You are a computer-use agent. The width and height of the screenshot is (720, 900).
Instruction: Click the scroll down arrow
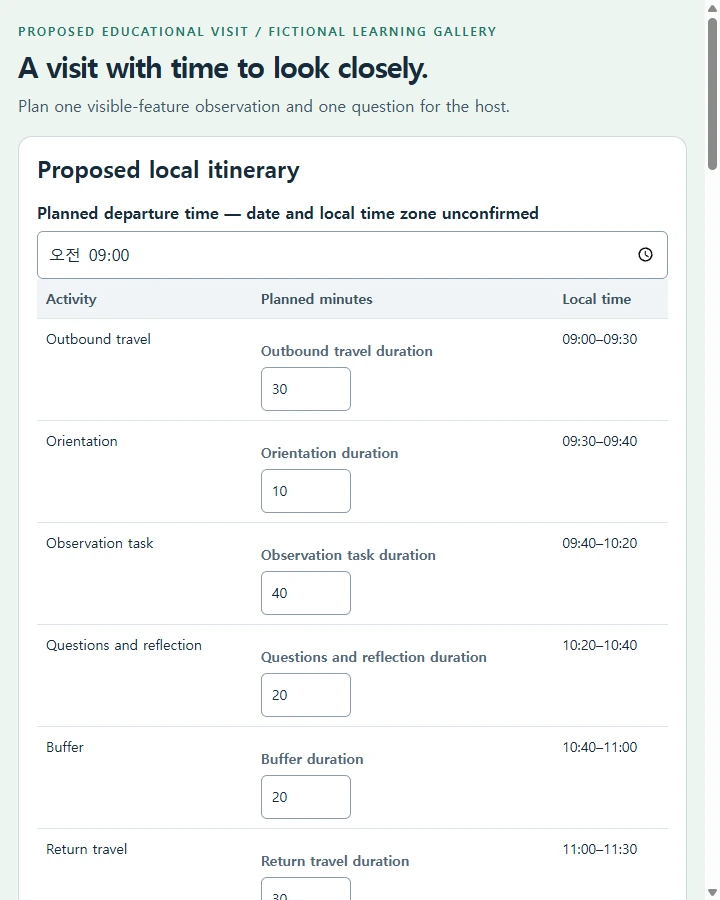[x=713, y=892]
